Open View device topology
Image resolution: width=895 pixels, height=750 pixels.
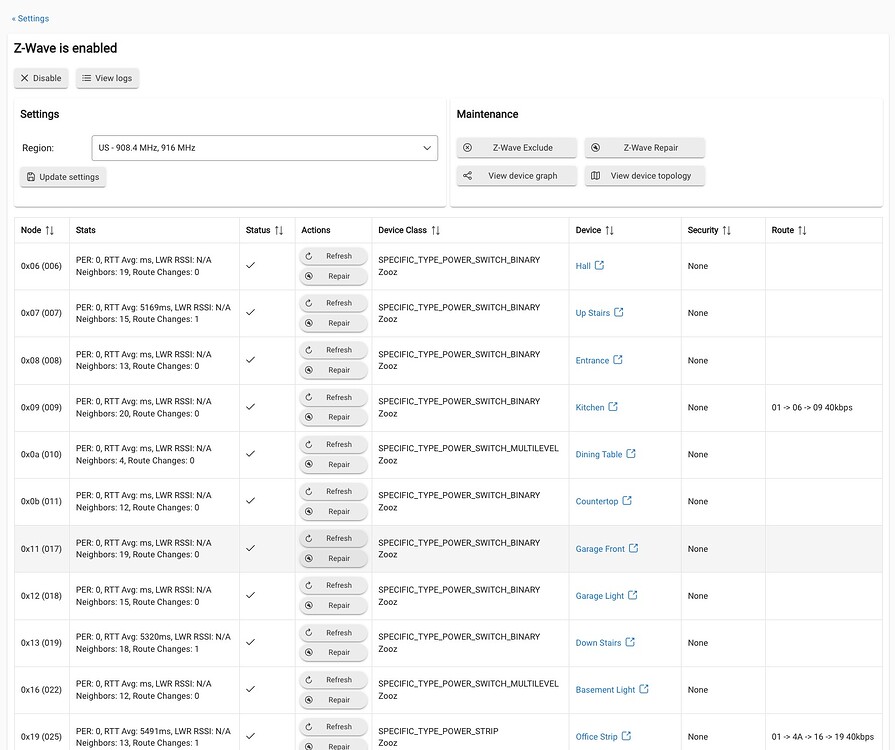645,176
